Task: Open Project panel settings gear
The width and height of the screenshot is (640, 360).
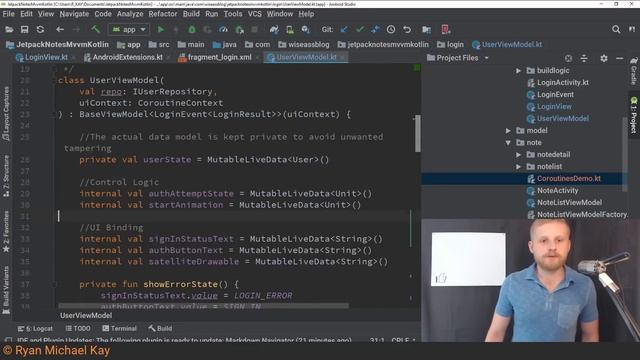Action: click(604, 58)
